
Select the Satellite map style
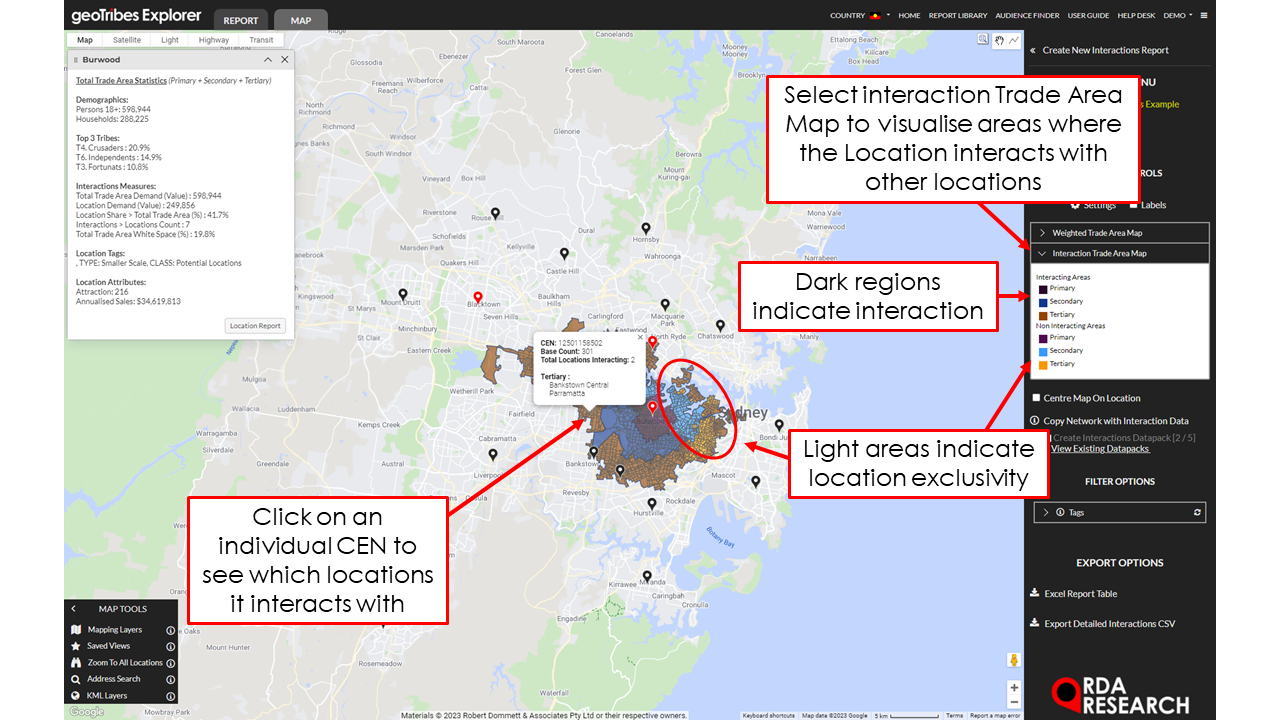coord(127,40)
